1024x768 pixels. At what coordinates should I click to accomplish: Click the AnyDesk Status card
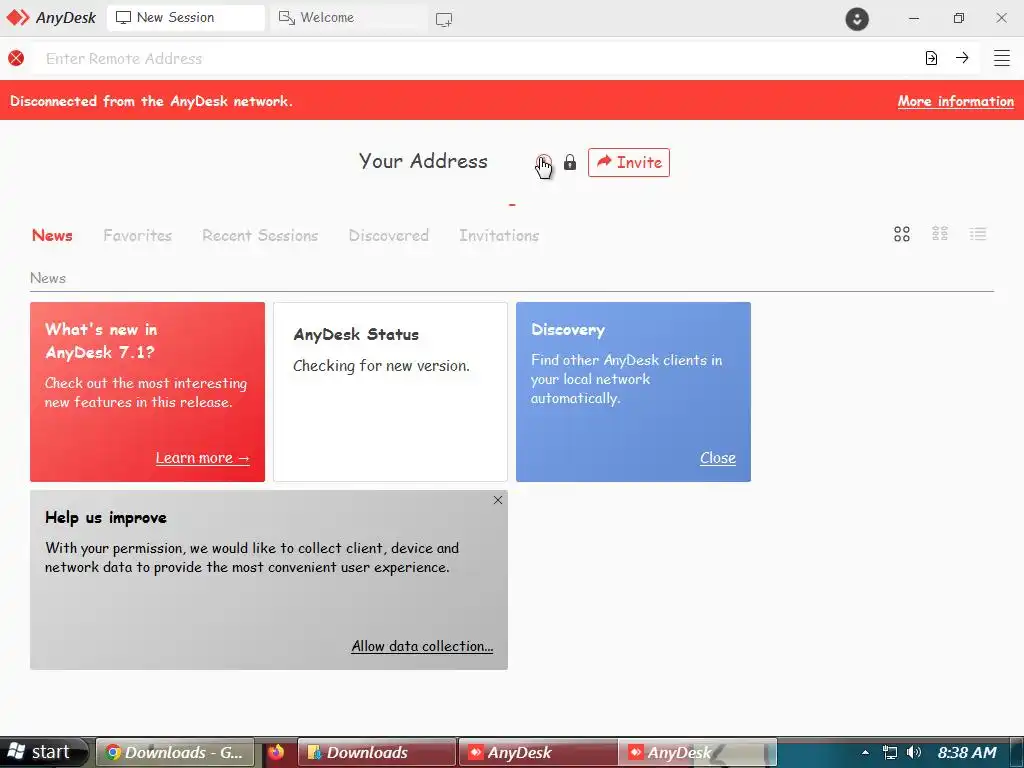[x=391, y=392]
